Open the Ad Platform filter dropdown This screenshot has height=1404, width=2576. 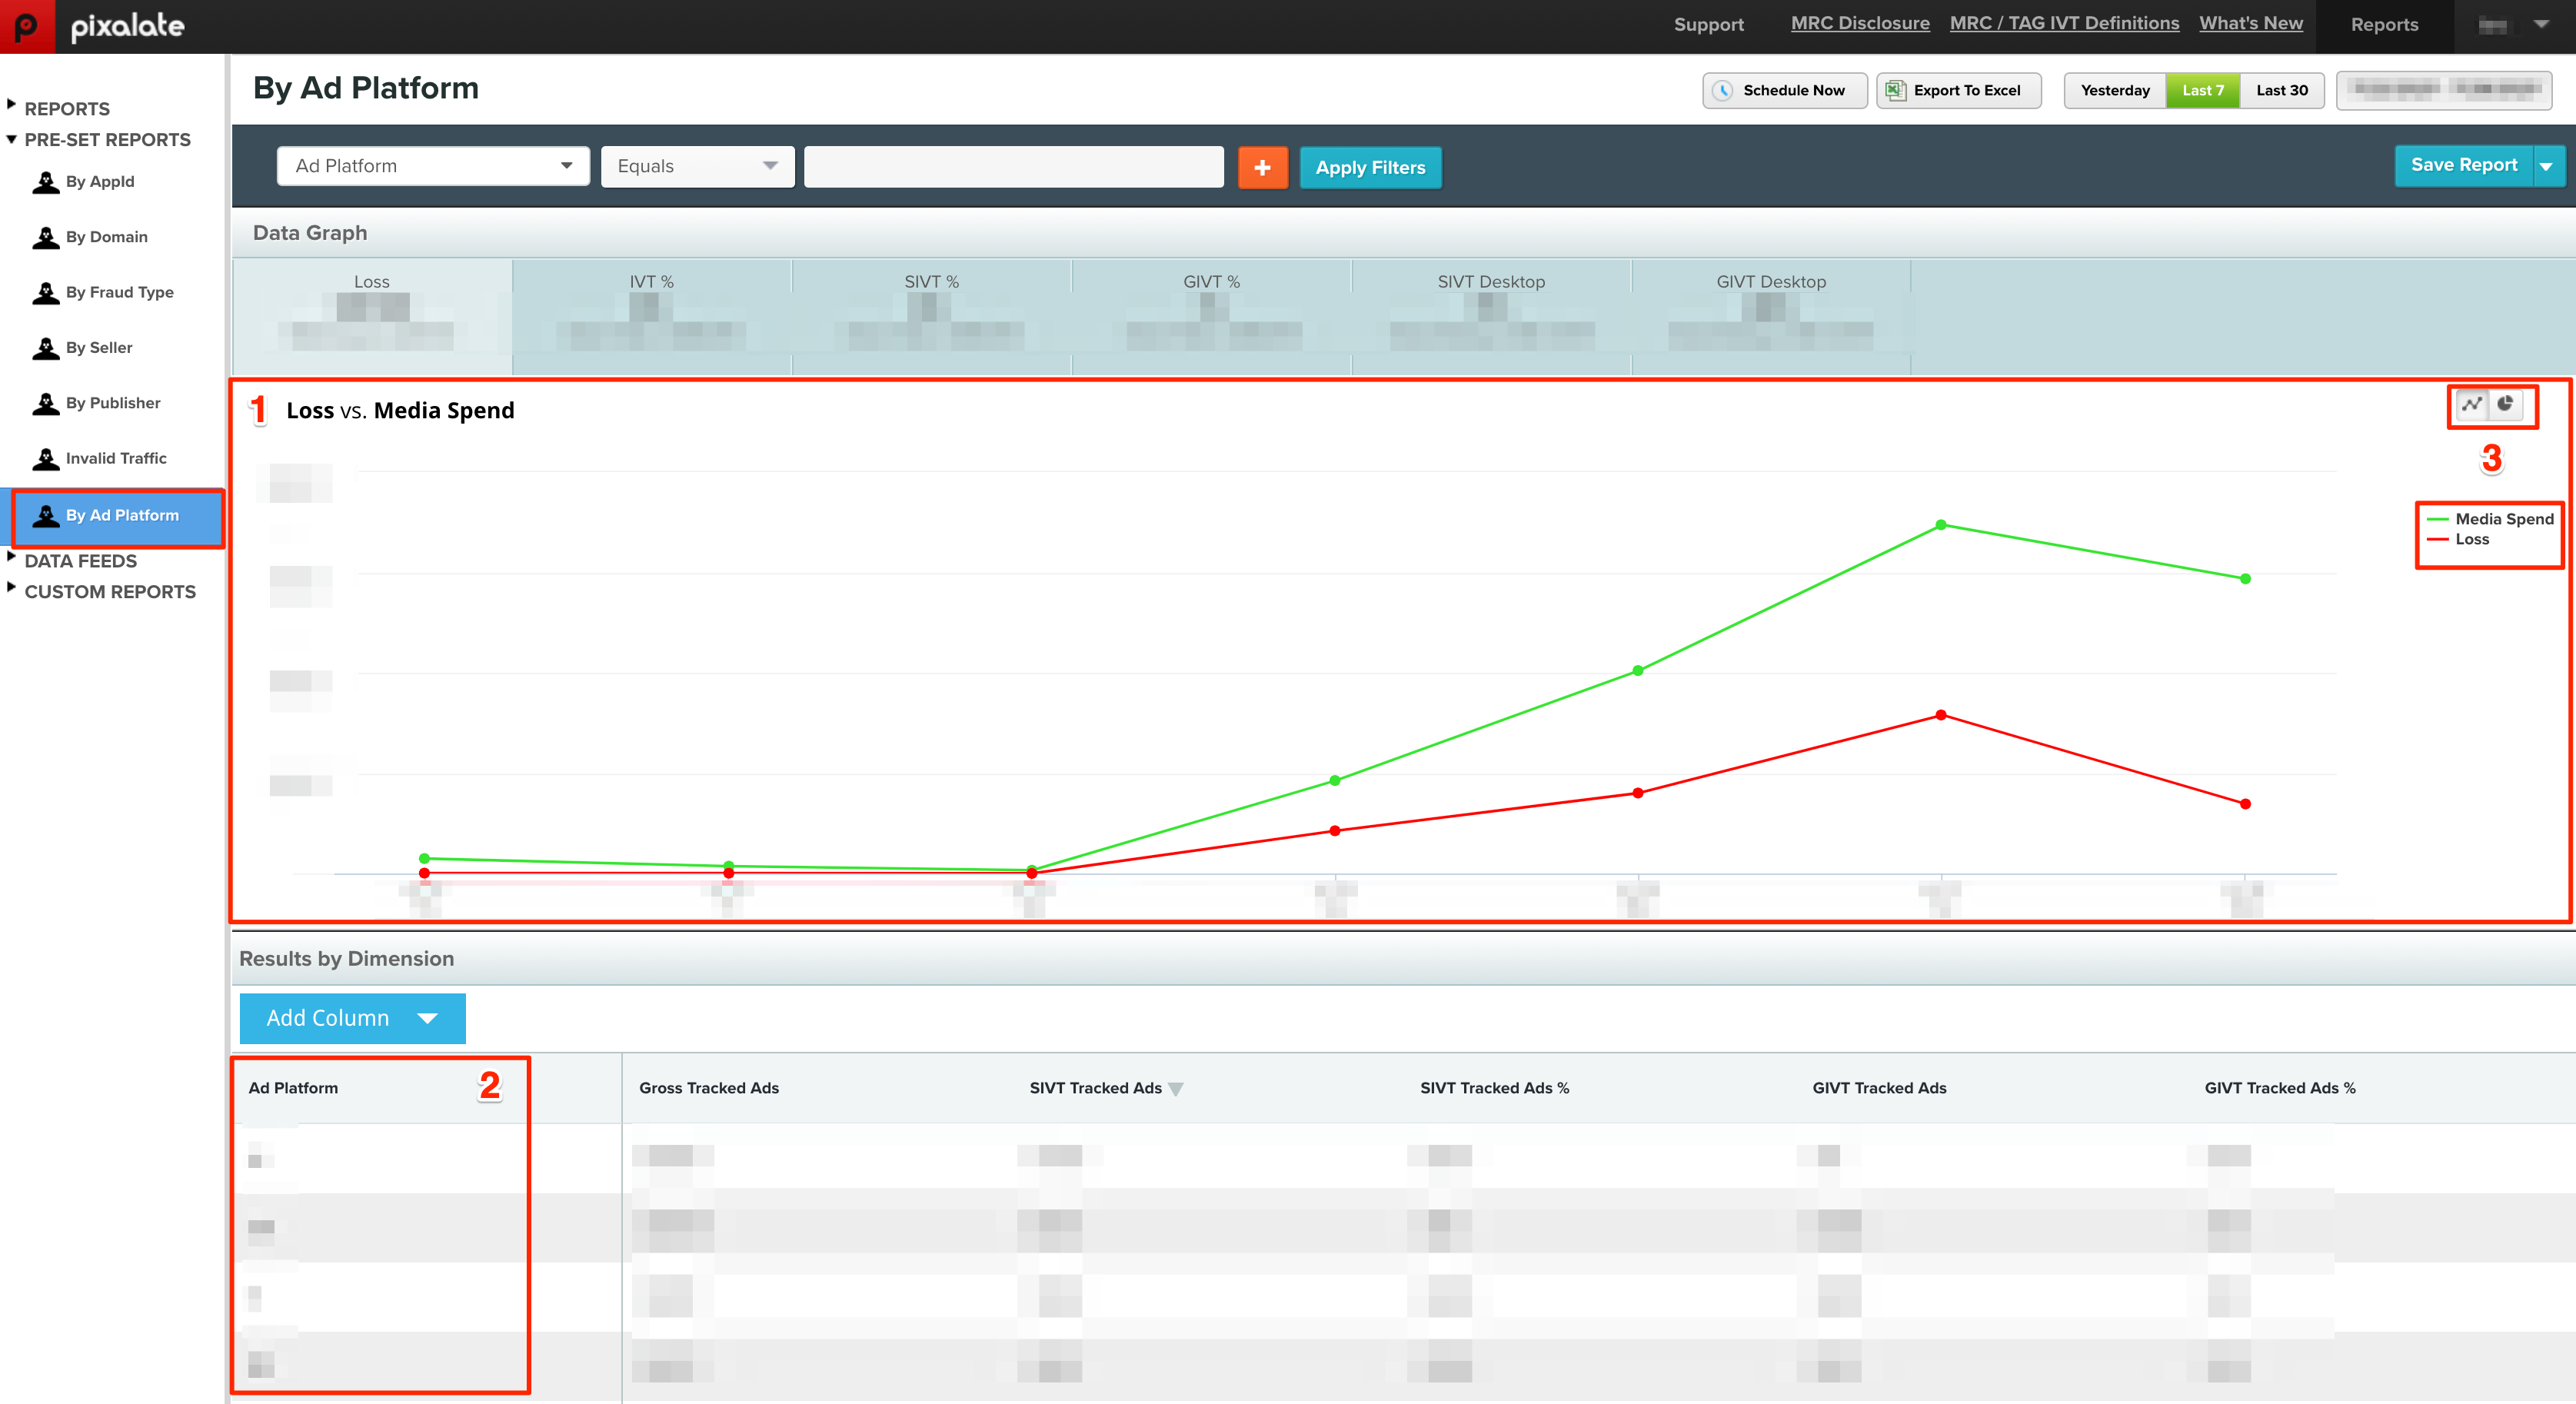(x=433, y=166)
